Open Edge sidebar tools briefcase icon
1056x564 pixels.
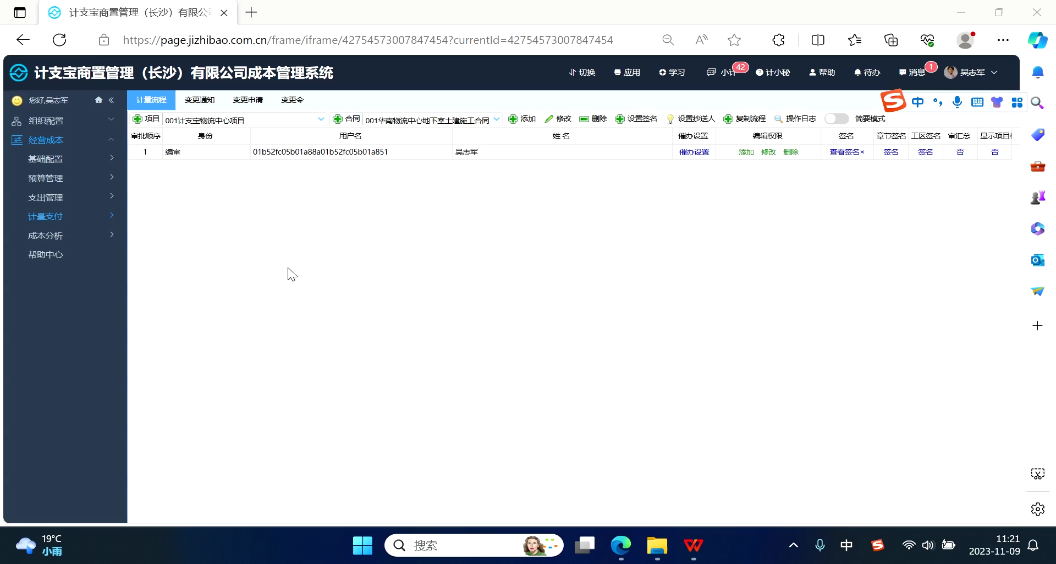(x=1038, y=166)
